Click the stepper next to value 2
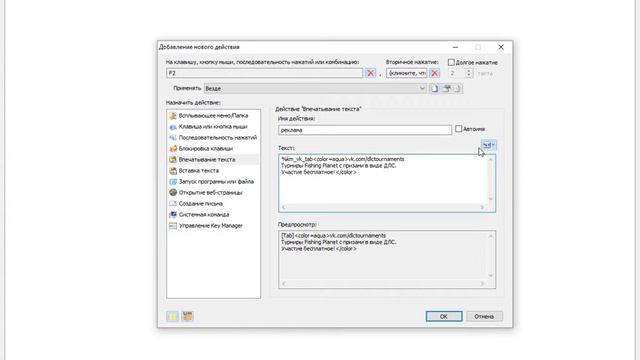This screenshot has height=360, width=640. click(x=469, y=73)
